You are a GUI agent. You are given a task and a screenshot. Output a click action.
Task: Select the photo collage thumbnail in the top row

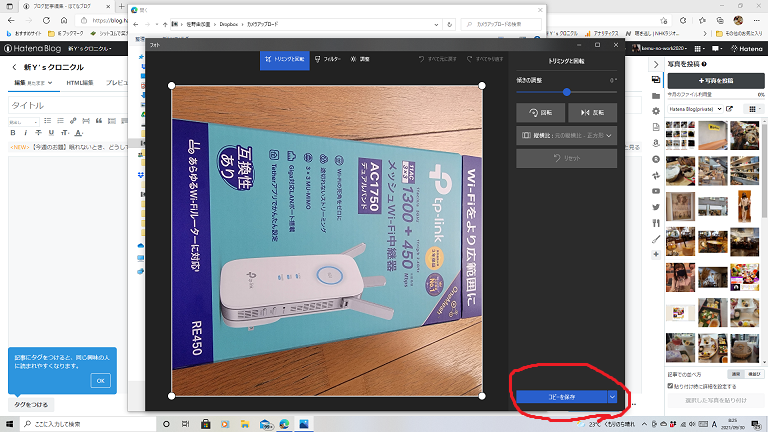click(x=680, y=135)
